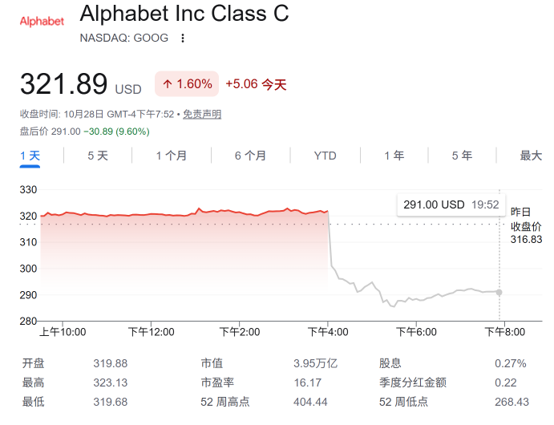Screen dimensions: 554x425
Task: Click the 昨日收盘价 316.83 label
Action: pyautogui.click(x=526, y=226)
